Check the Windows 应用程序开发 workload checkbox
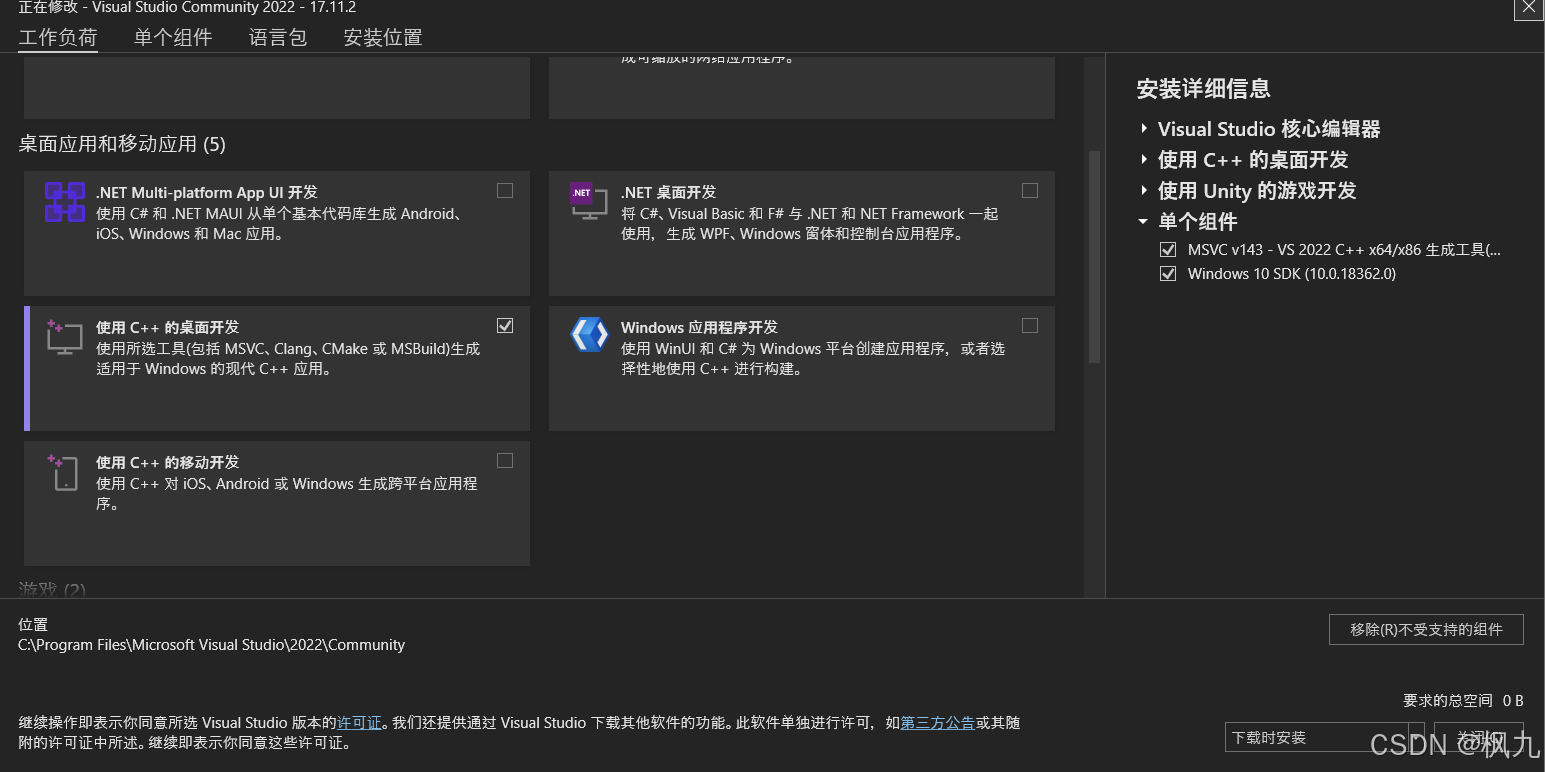 click(1030, 325)
